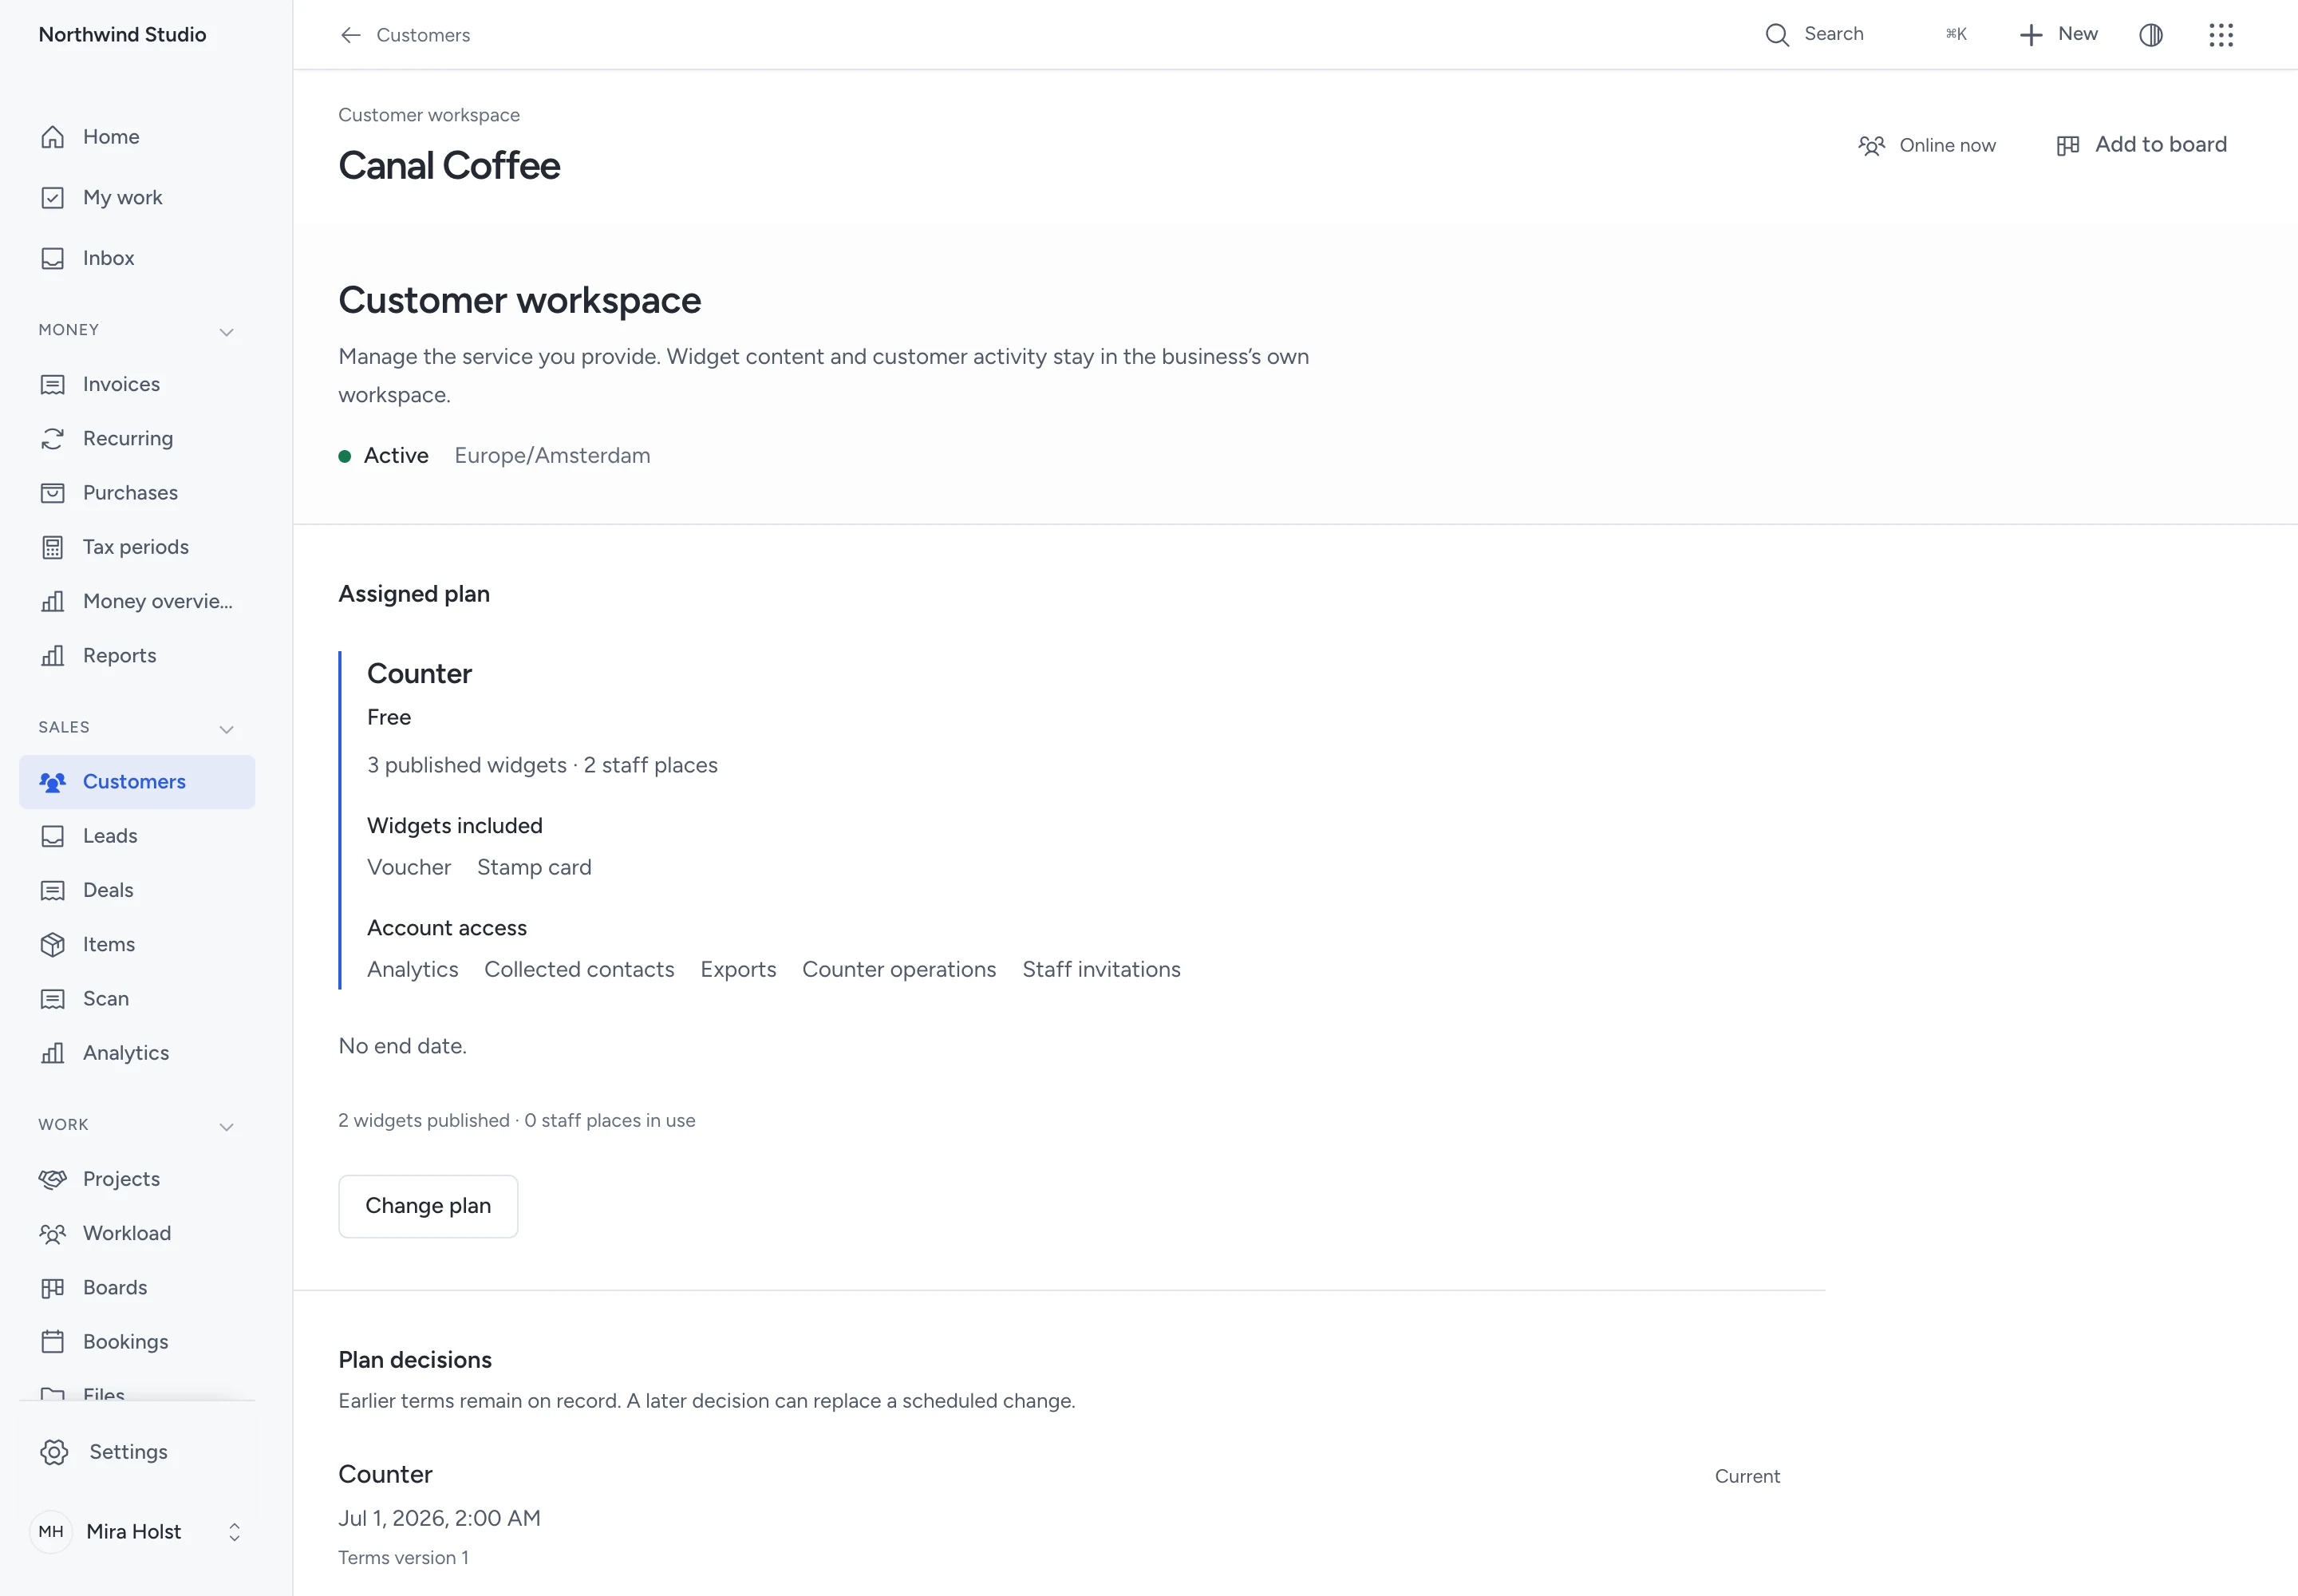
Task: Click the "Collected contacts" access label
Action: coord(579,970)
